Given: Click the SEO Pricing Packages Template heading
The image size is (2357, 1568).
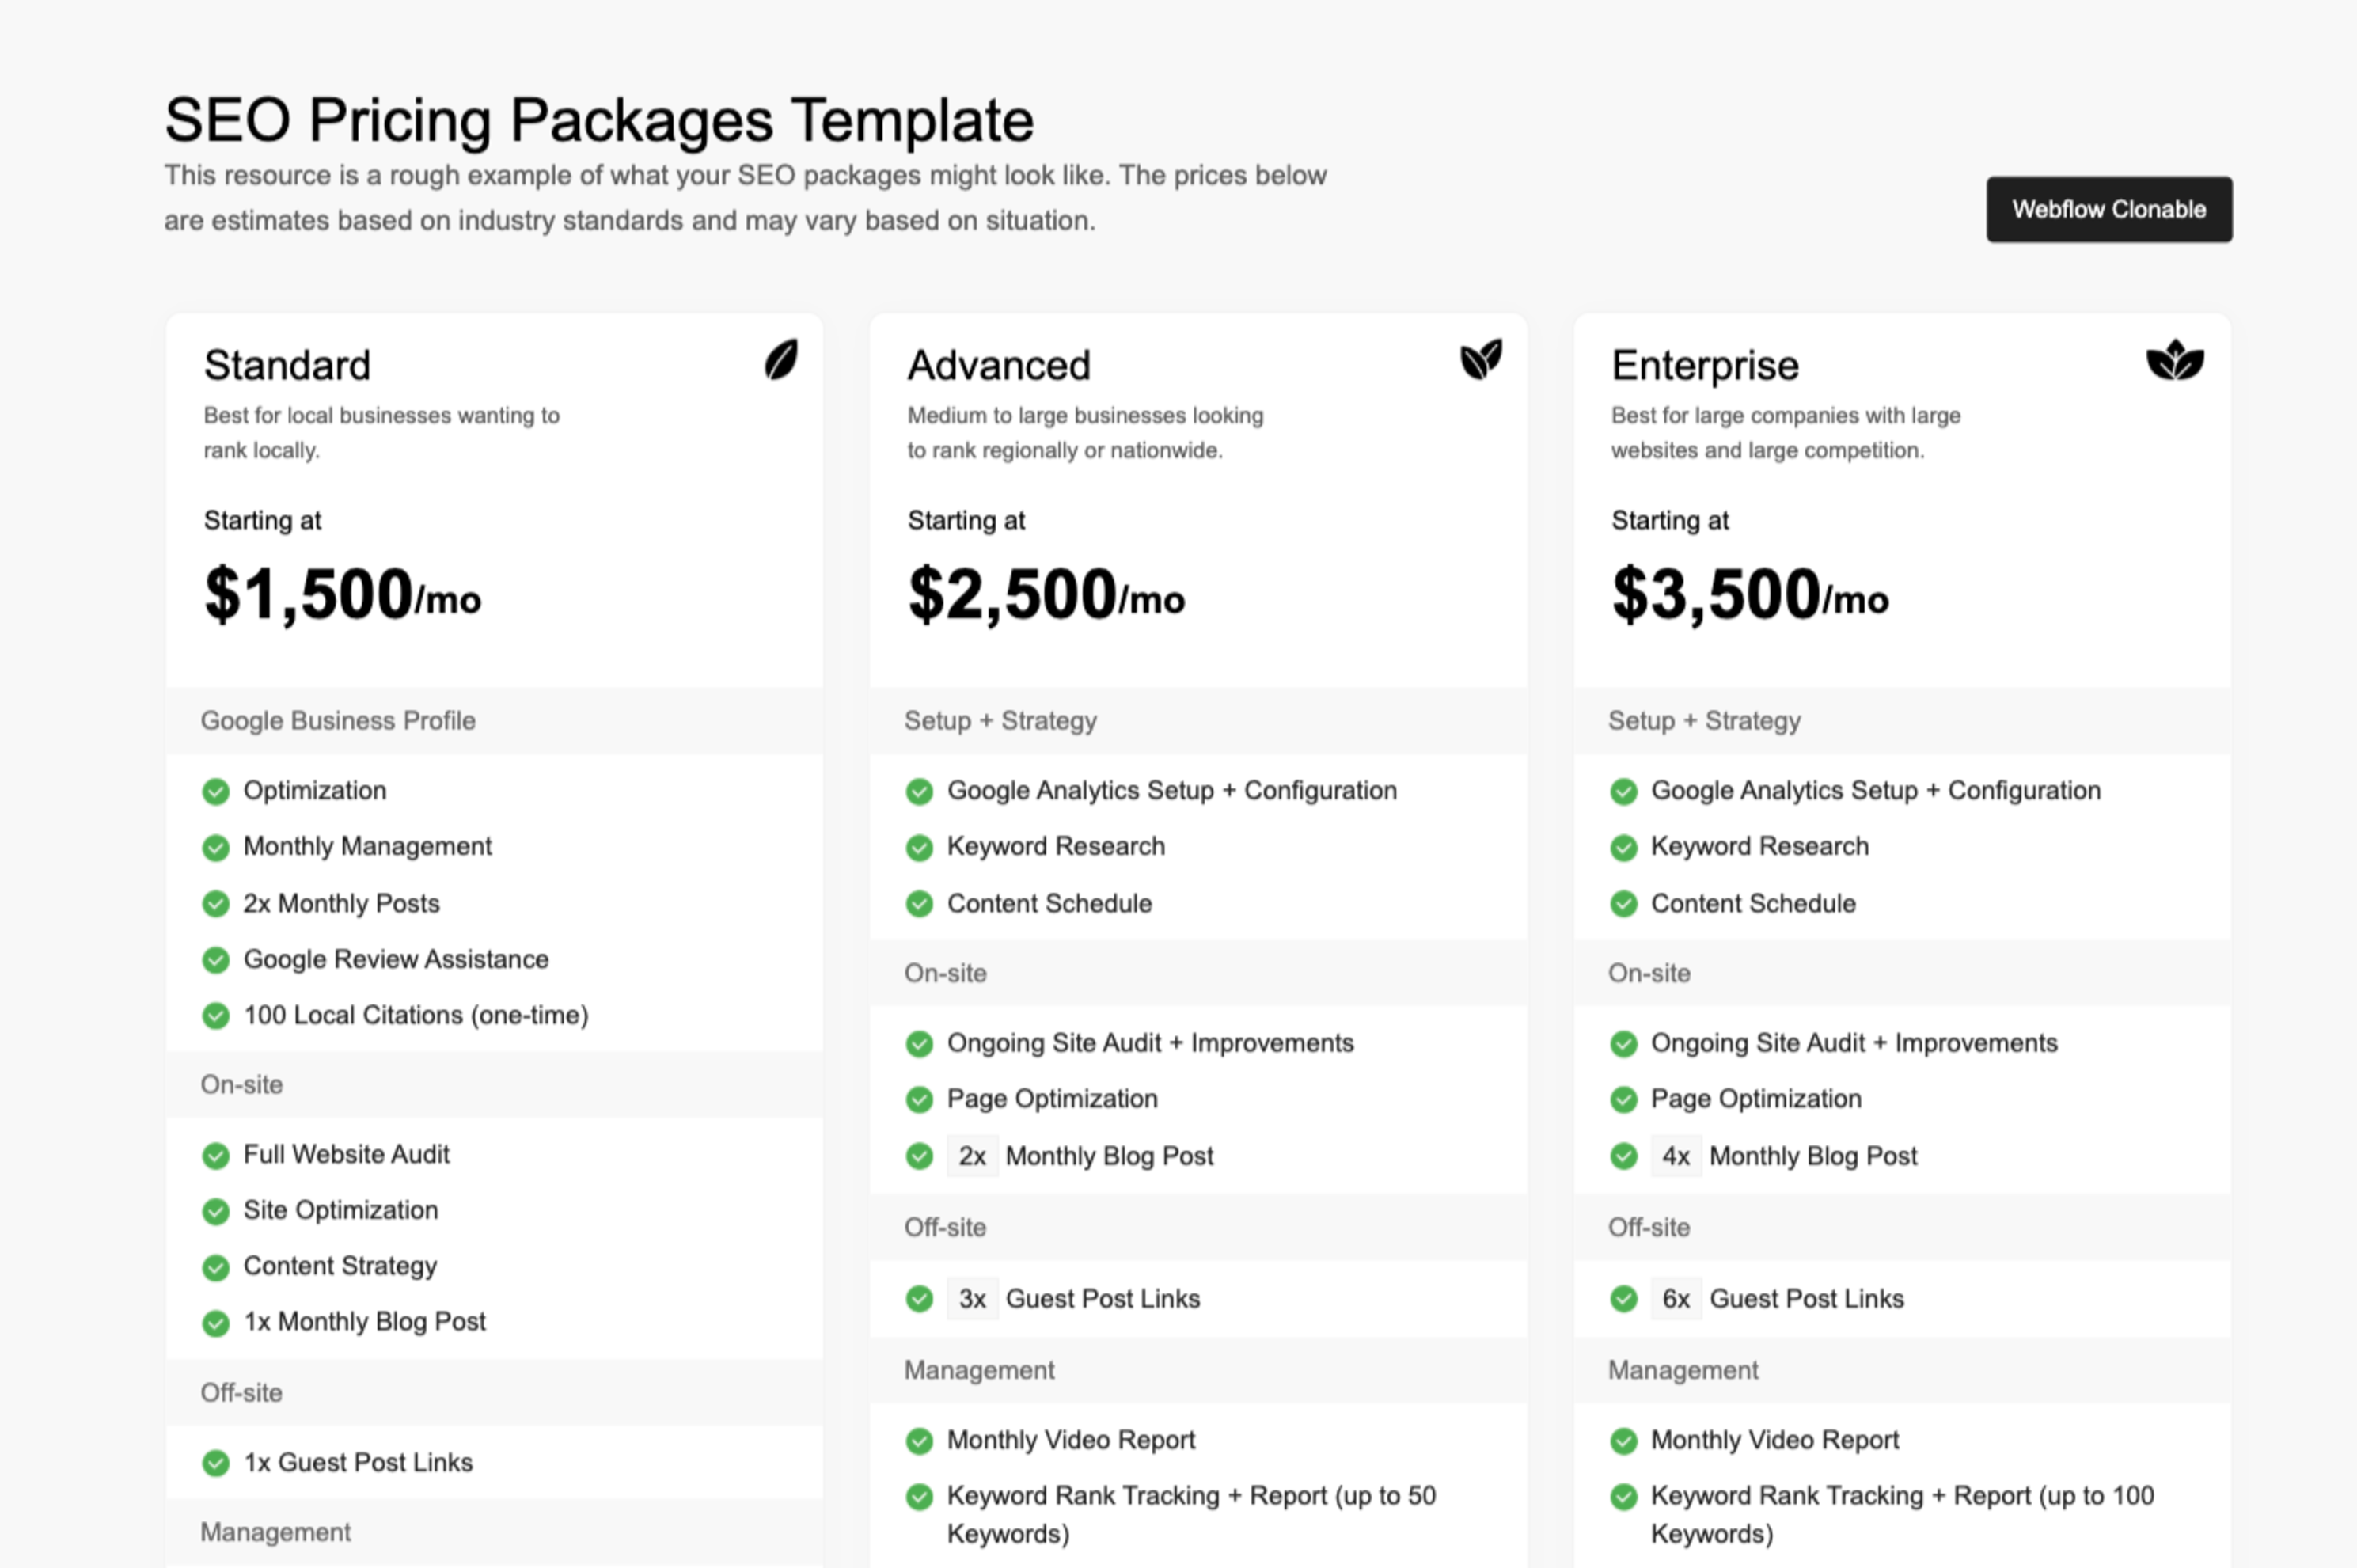Looking at the screenshot, I should (599, 120).
